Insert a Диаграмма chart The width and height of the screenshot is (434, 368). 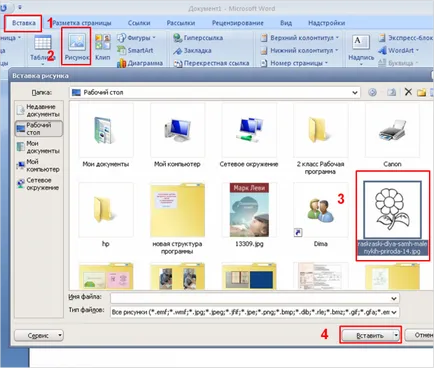140,63
